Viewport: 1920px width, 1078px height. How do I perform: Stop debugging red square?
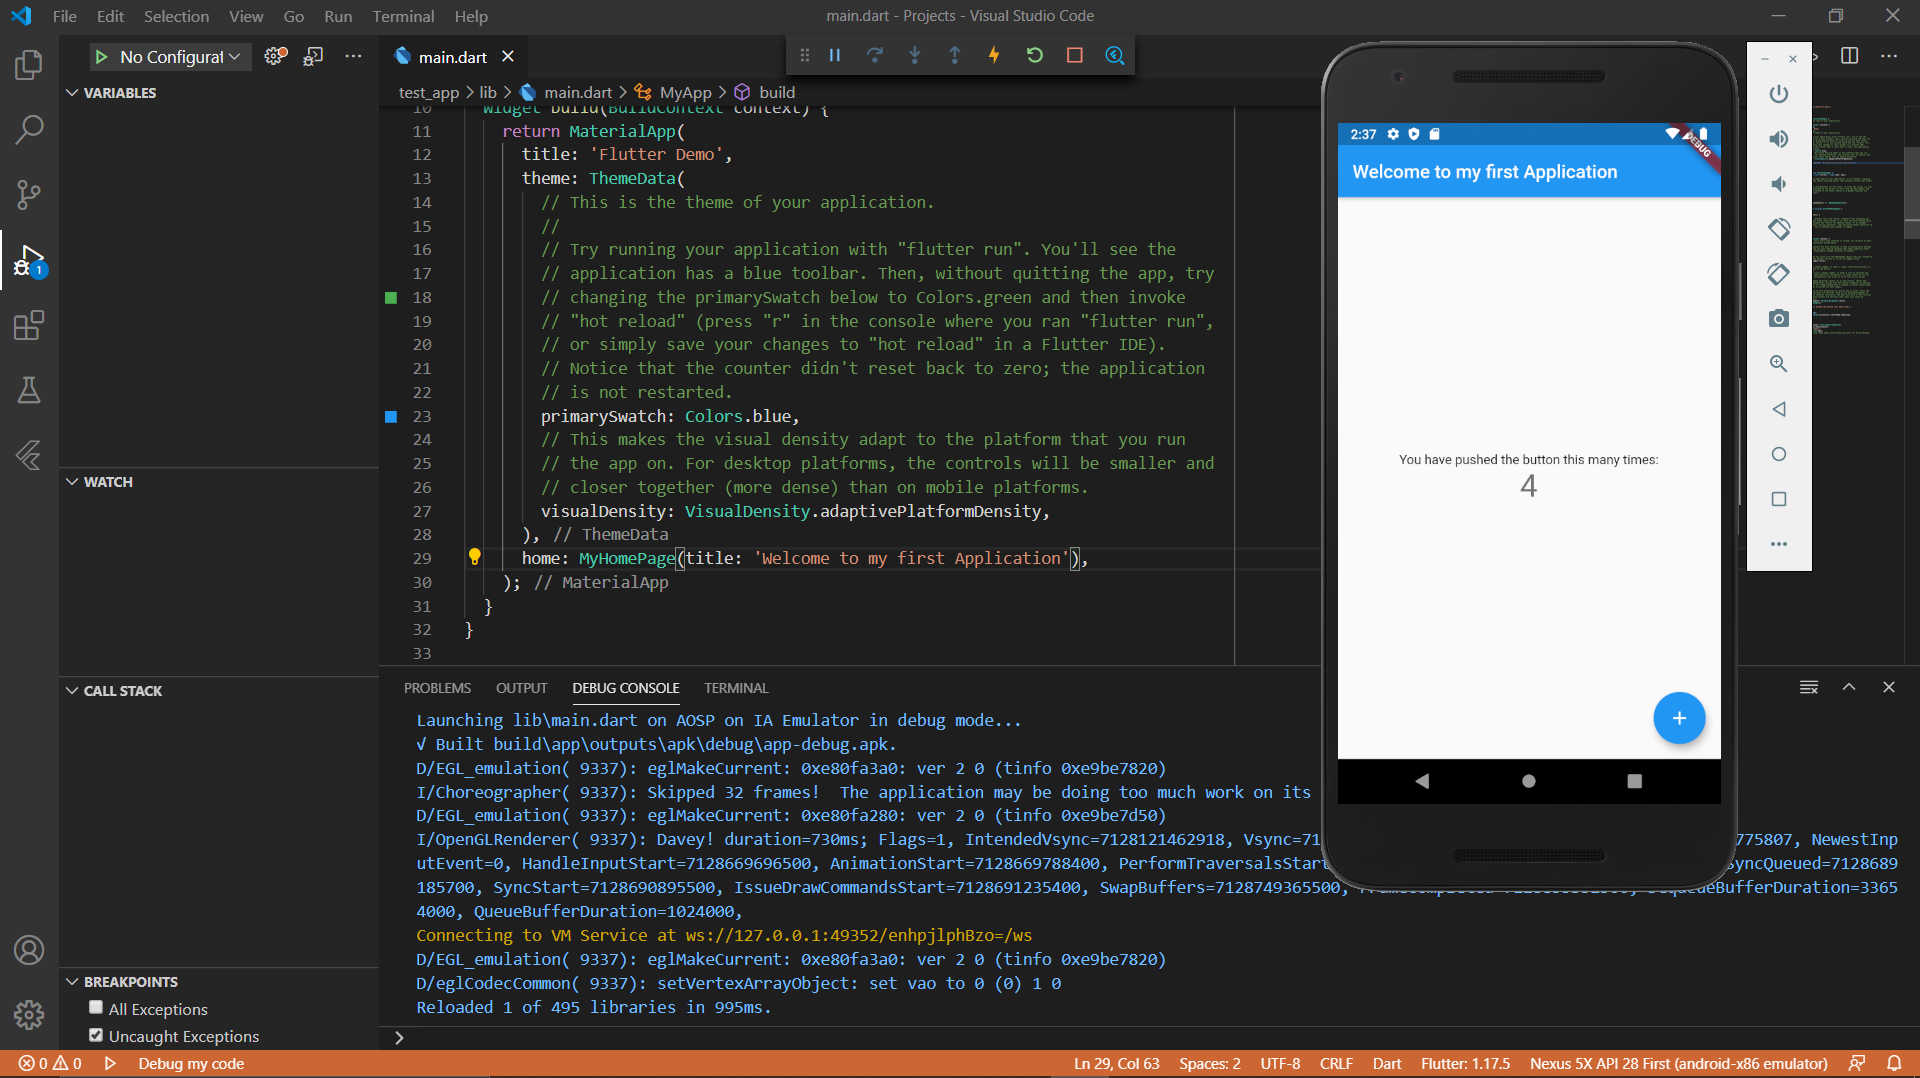tap(1075, 55)
